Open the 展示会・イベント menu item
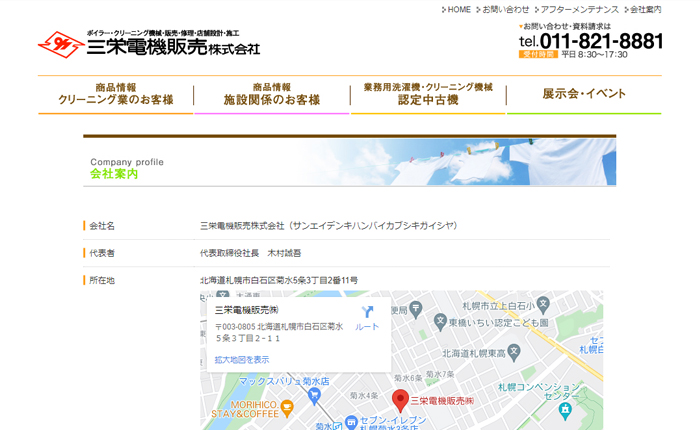 pyautogui.click(x=584, y=94)
